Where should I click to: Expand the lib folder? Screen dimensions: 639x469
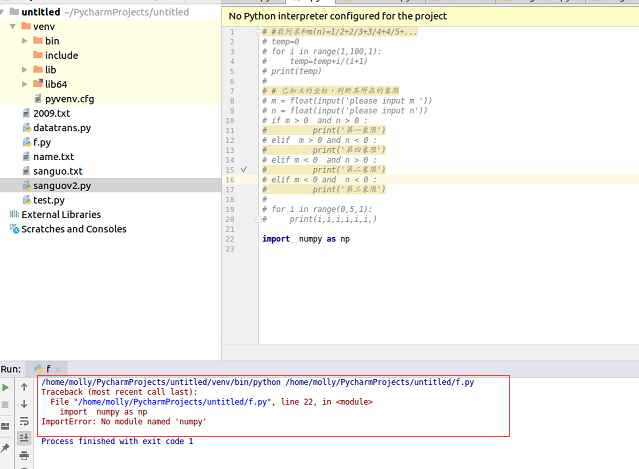tap(24, 70)
